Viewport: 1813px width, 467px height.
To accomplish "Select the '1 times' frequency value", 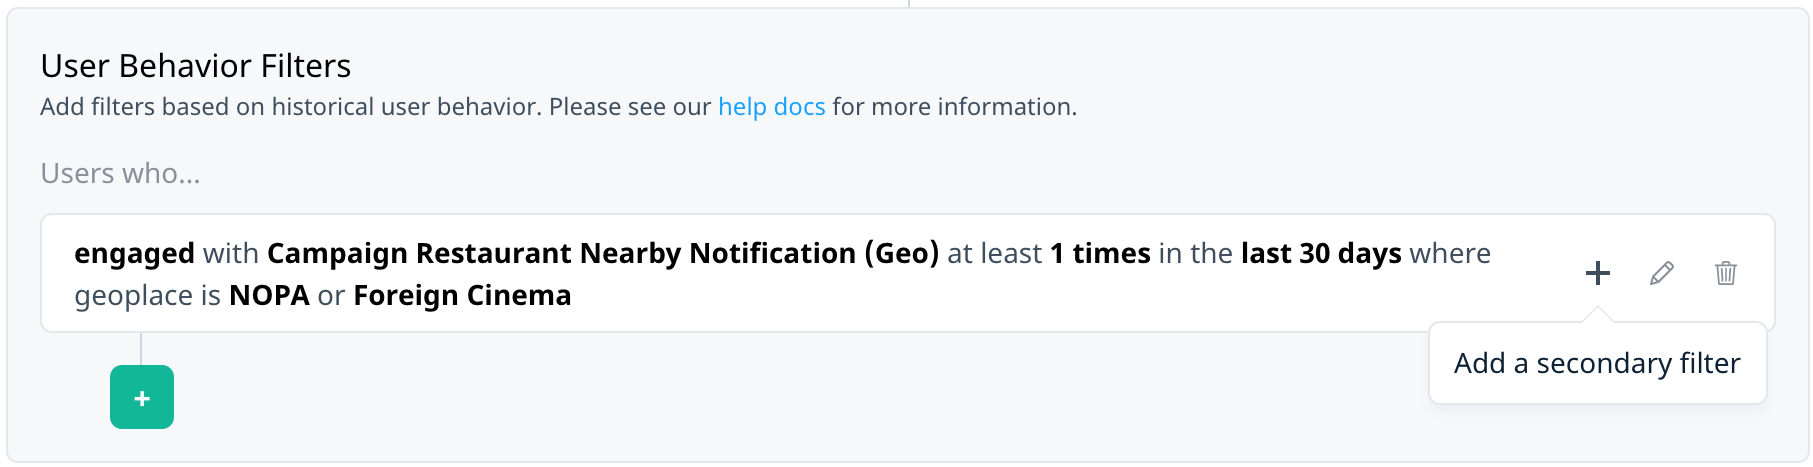I will click(1100, 254).
